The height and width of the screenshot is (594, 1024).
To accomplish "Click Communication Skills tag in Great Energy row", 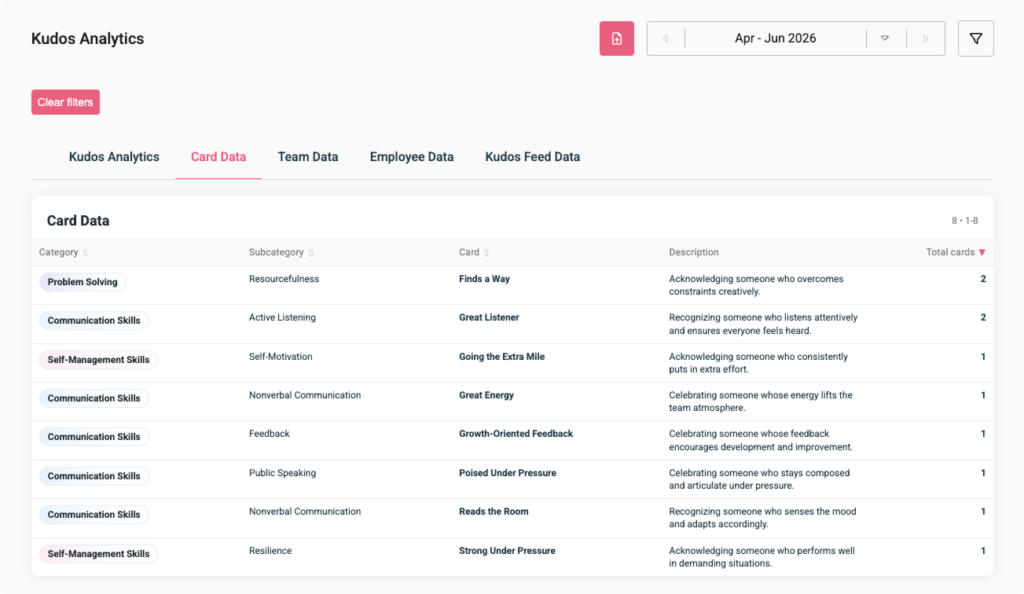I will point(94,398).
